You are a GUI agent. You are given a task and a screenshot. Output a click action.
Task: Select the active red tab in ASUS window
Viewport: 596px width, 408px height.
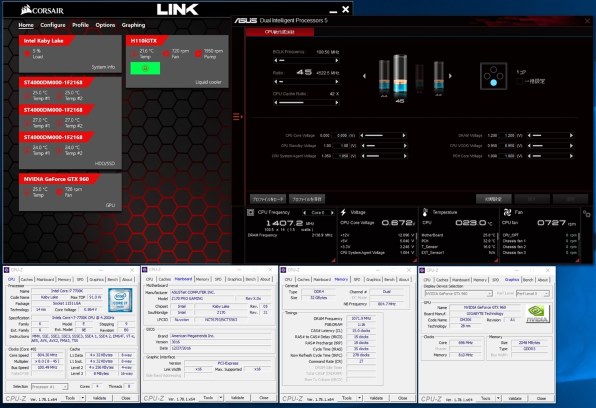click(x=280, y=32)
